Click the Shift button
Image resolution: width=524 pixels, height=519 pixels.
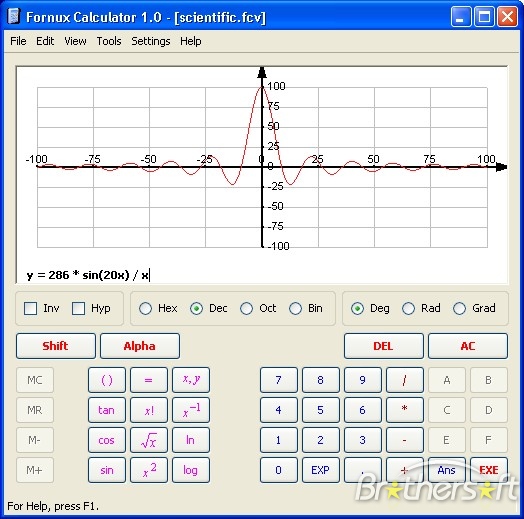[x=56, y=346]
